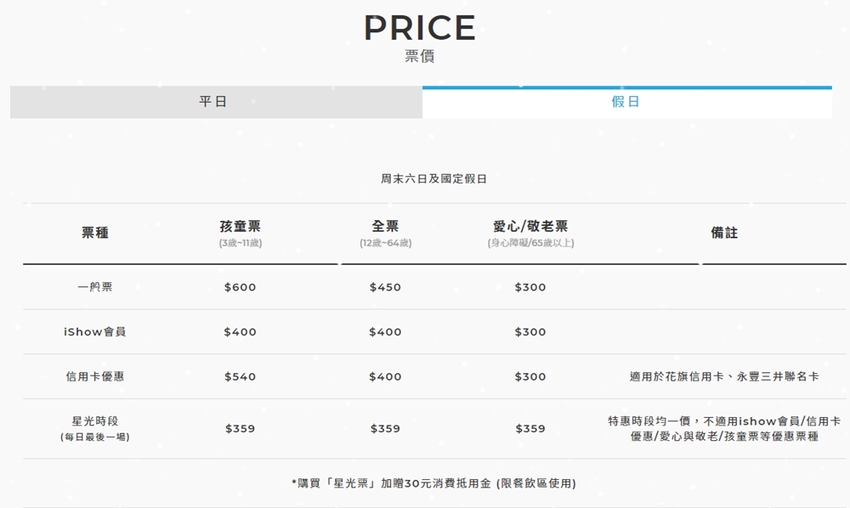The width and height of the screenshot is (850, 508).
Task: Click the 愛心/敬老票 column header
Action: coord(530,227)
